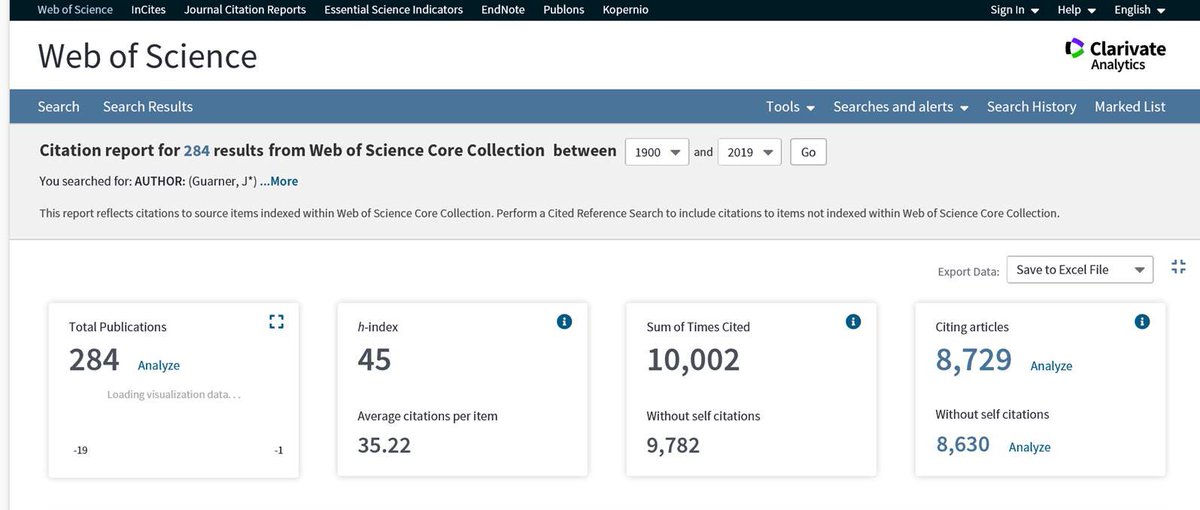Screen dimensions: 1200x510
Task: Open EndNote from top bar
Action: [503, 10]
